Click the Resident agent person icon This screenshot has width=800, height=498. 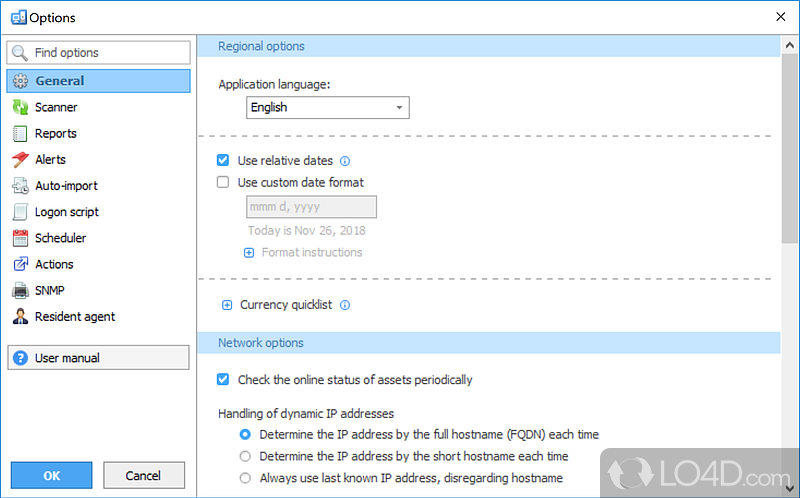[19, 316]
